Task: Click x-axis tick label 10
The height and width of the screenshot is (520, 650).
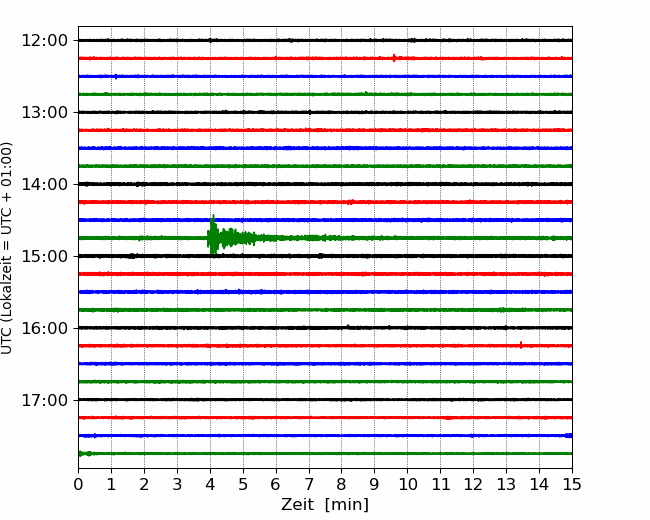Action: pyautogui.click(x=407, y=484)
